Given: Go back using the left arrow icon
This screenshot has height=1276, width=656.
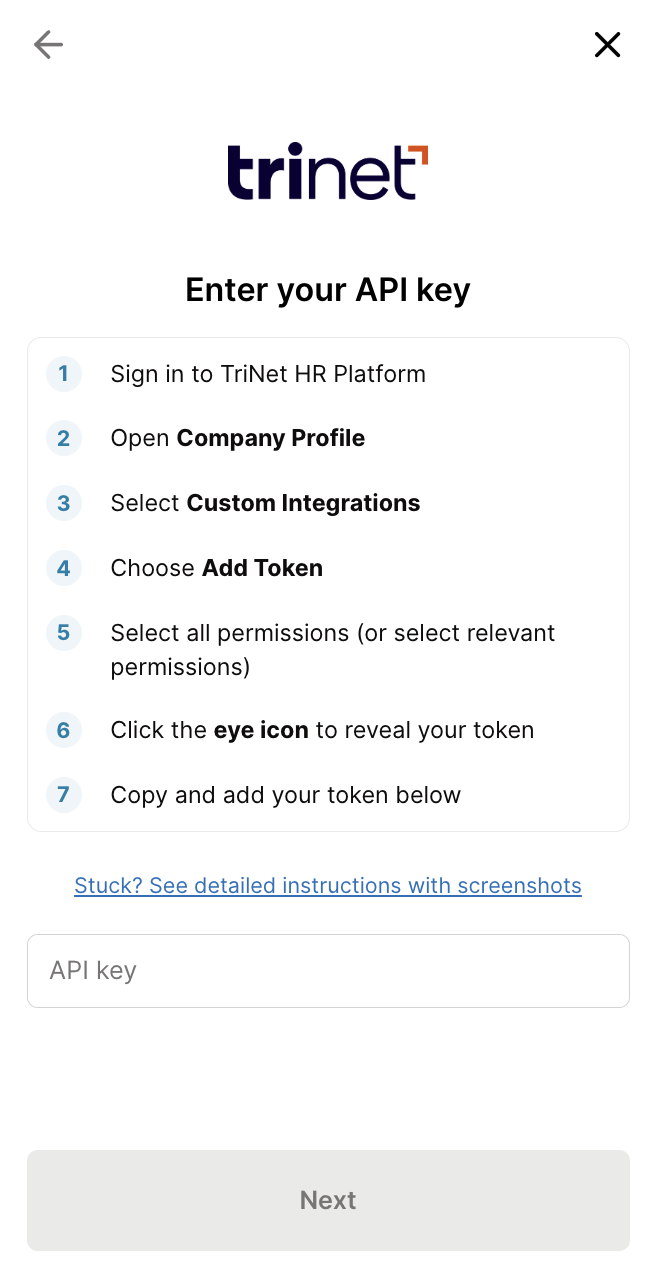Looking at the screenshot, I should tap(48, 45).
